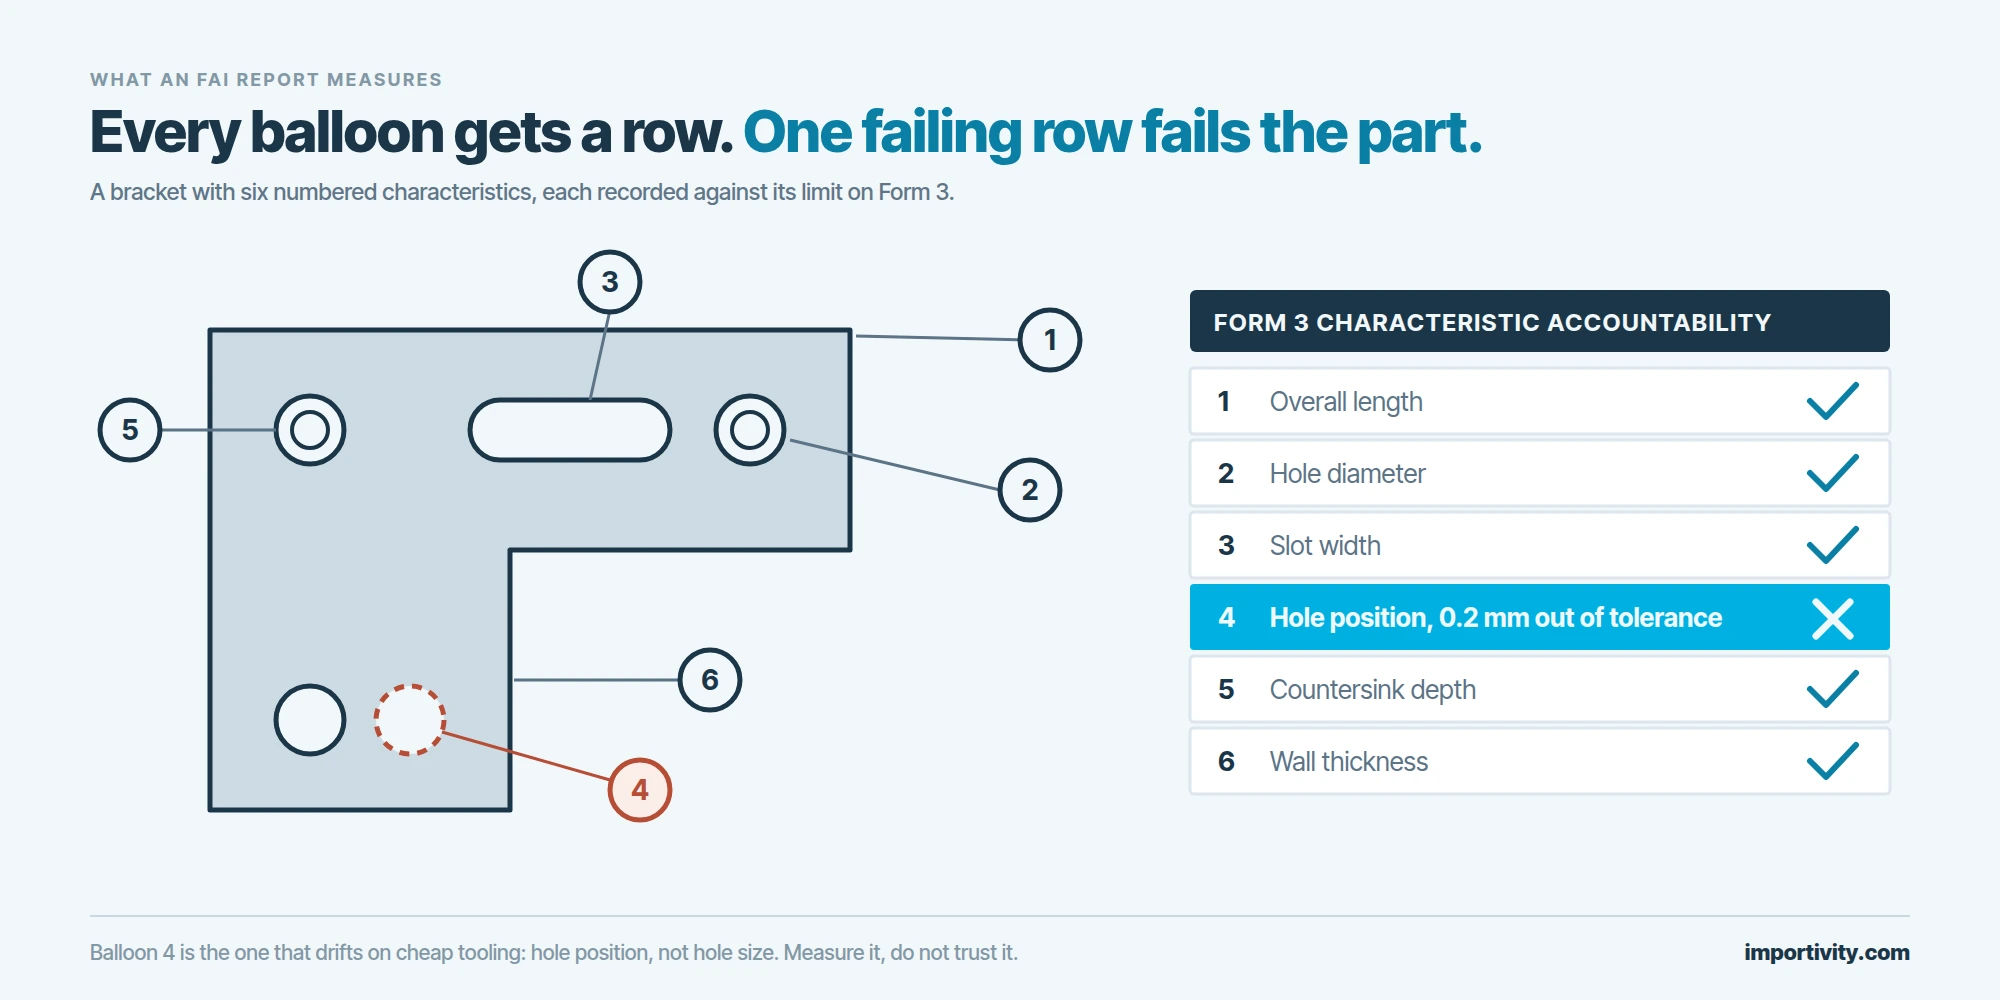Select the Countersink depth row
This screenshot has height=1000, width=2000.
click(x=1540, y=689)
